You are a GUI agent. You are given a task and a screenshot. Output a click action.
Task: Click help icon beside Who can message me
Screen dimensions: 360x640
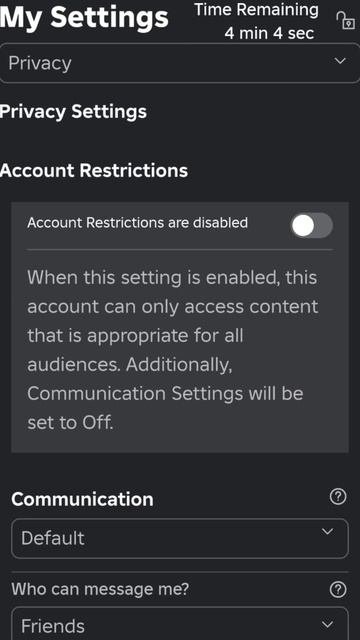tap(338, 590)
